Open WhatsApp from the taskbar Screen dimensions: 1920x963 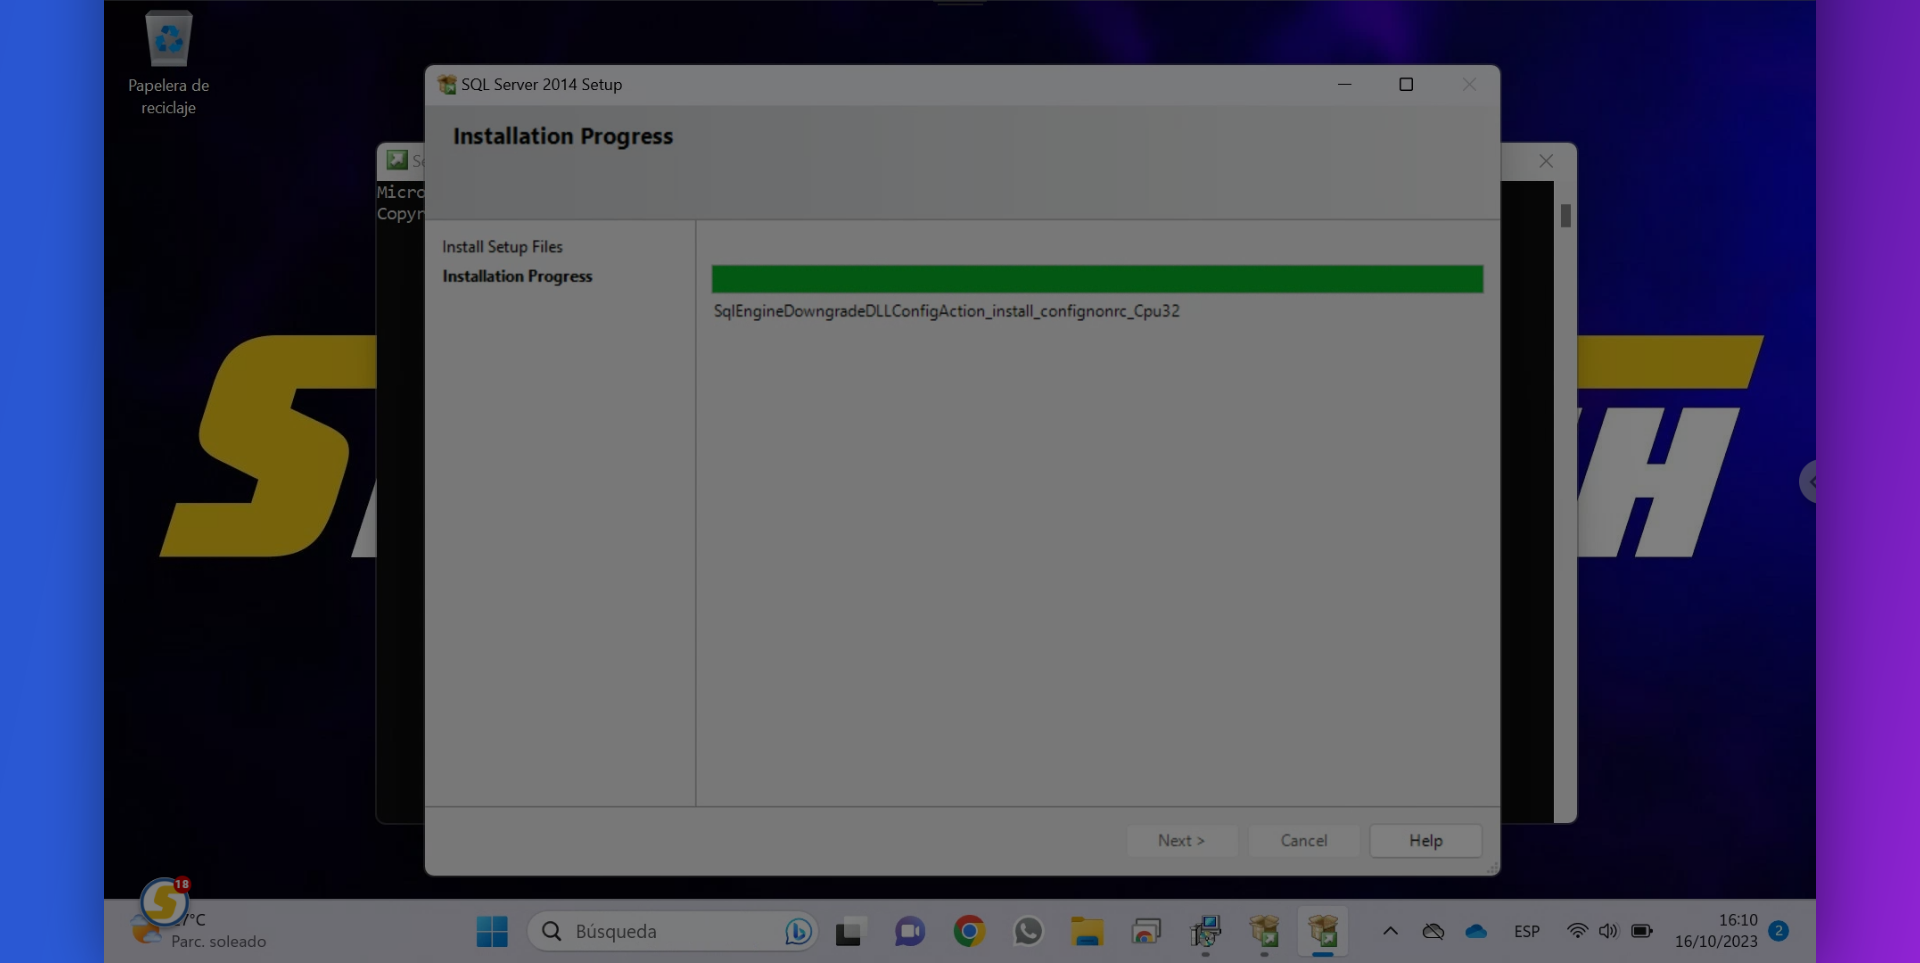1028,931
